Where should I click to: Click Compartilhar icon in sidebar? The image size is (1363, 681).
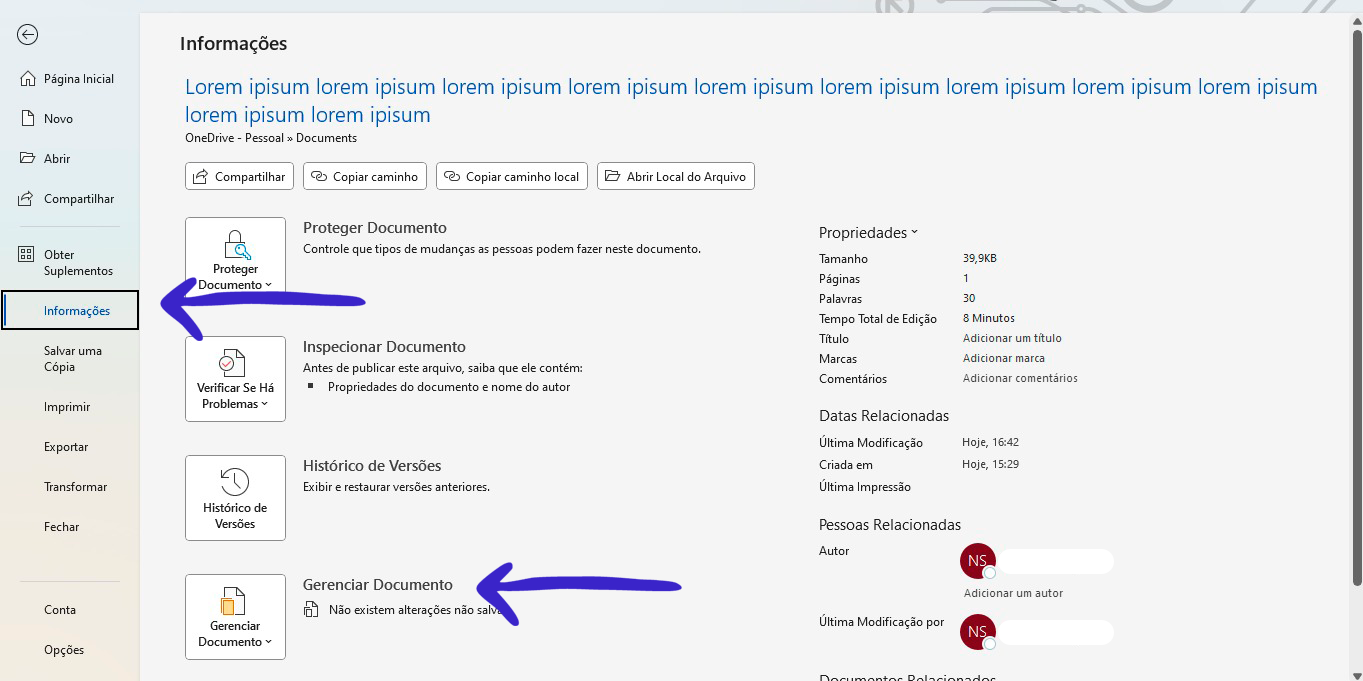click(28, 199)
